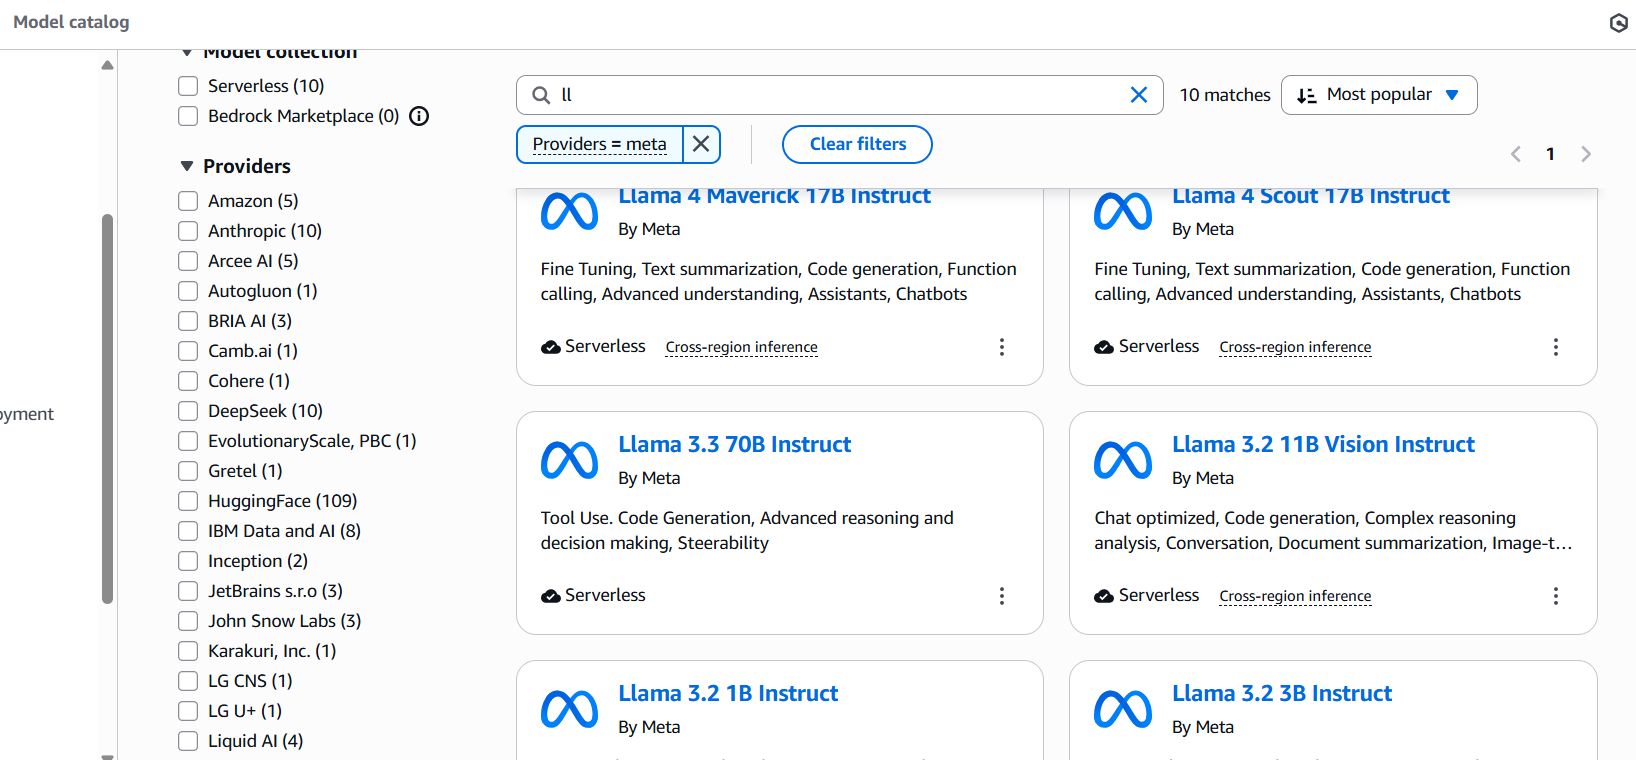The image size is (1636, 760).
Task: Click the info icon beside Bedrock Marketplace
Action: click(420, 116)
